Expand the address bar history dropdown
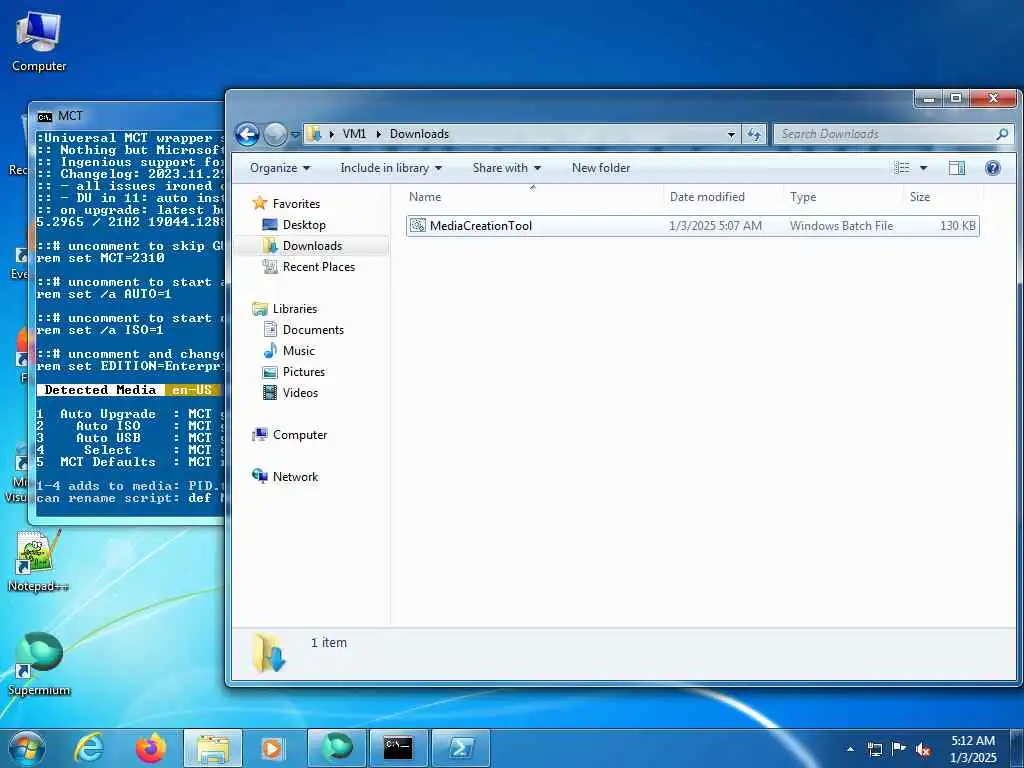This screenshot has width=1024, height=768. 731,135
